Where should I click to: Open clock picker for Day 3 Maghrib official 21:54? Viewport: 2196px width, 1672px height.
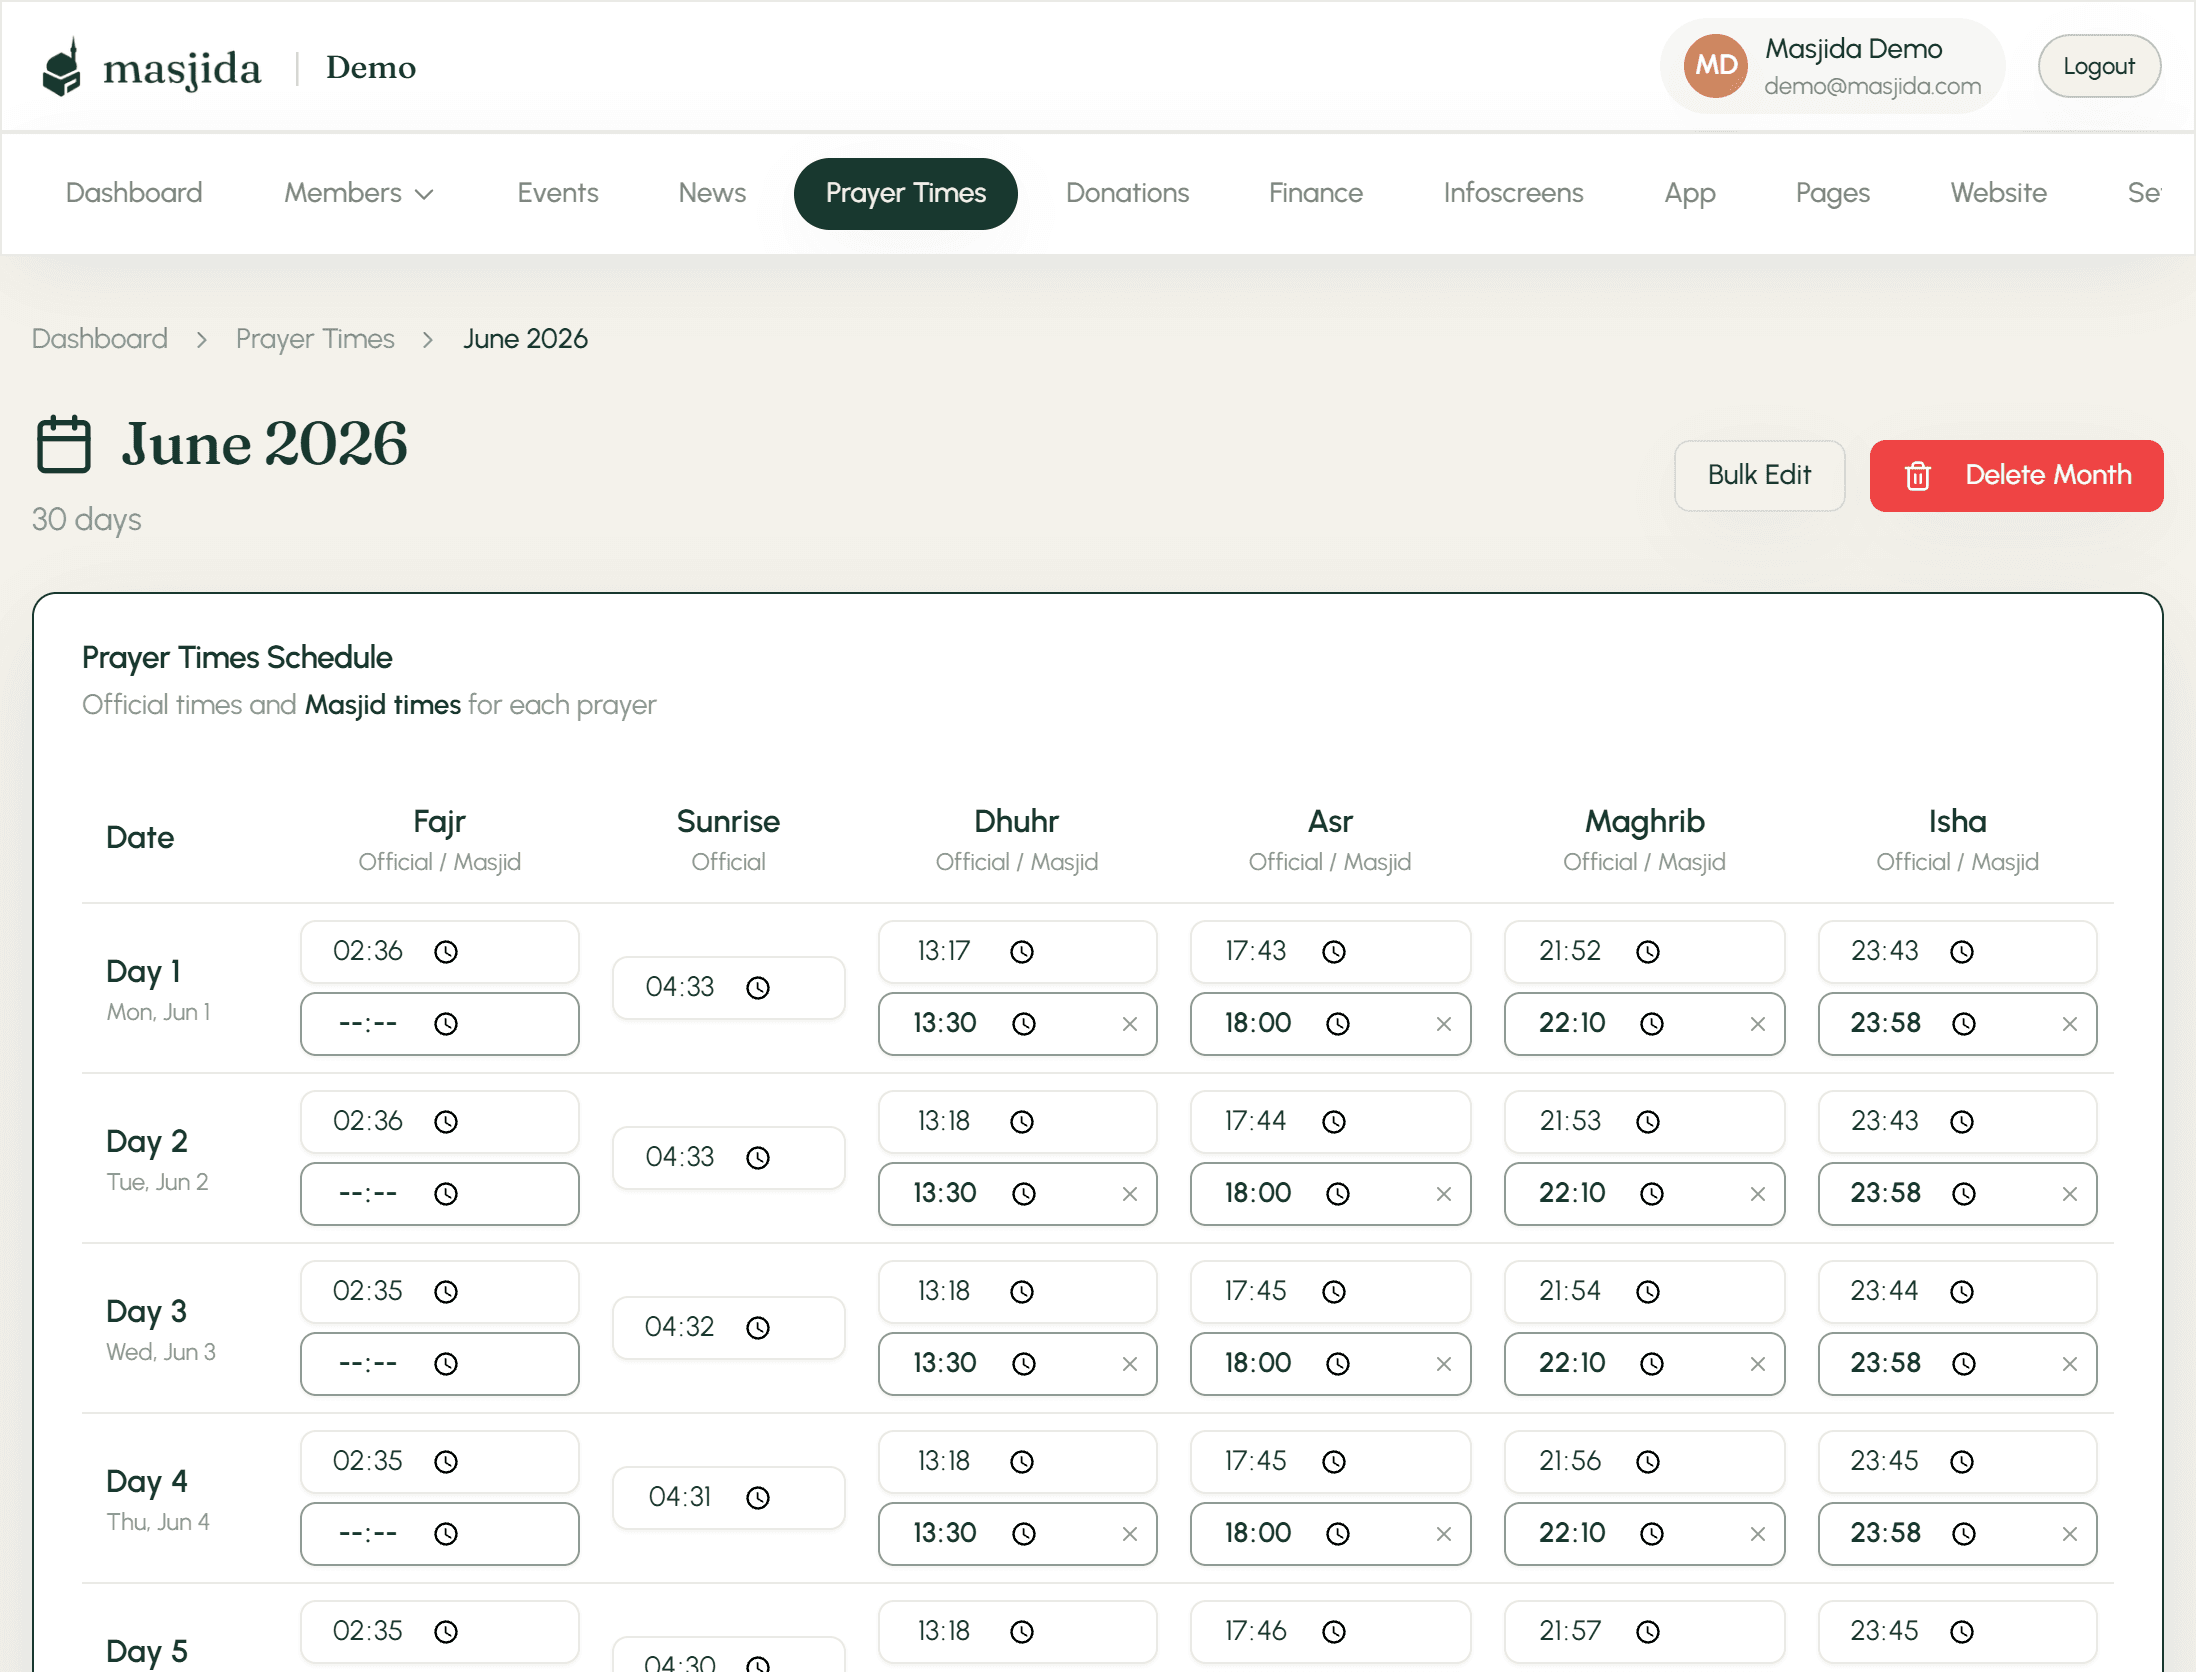pos(1648,1291)
